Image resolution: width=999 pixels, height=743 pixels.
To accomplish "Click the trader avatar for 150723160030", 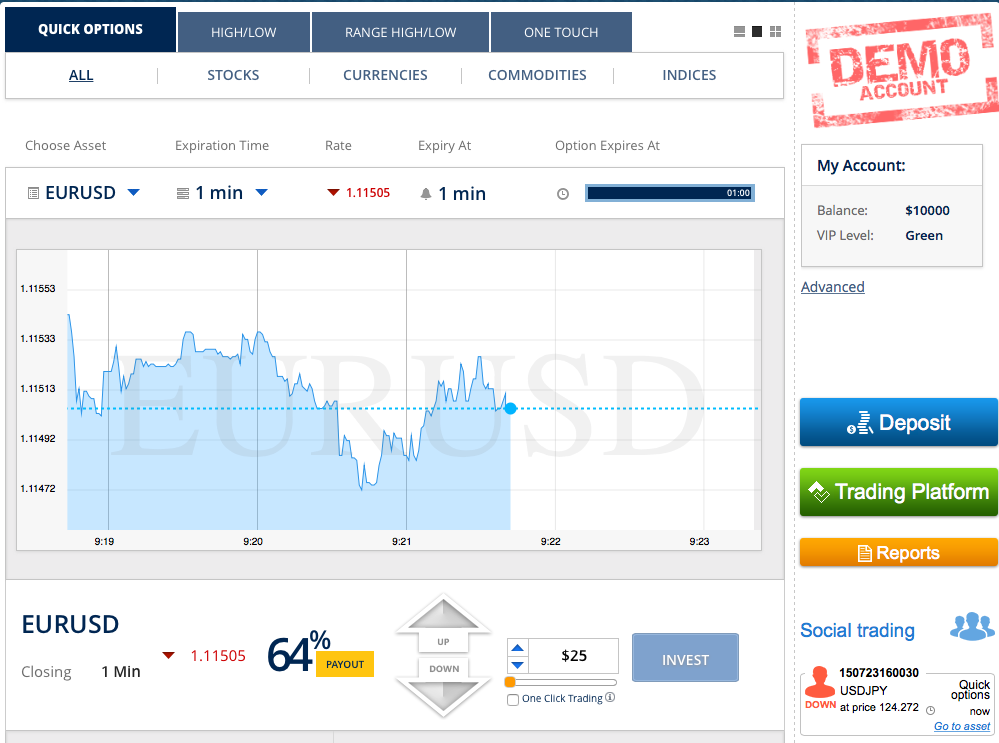I will point(819,682).
